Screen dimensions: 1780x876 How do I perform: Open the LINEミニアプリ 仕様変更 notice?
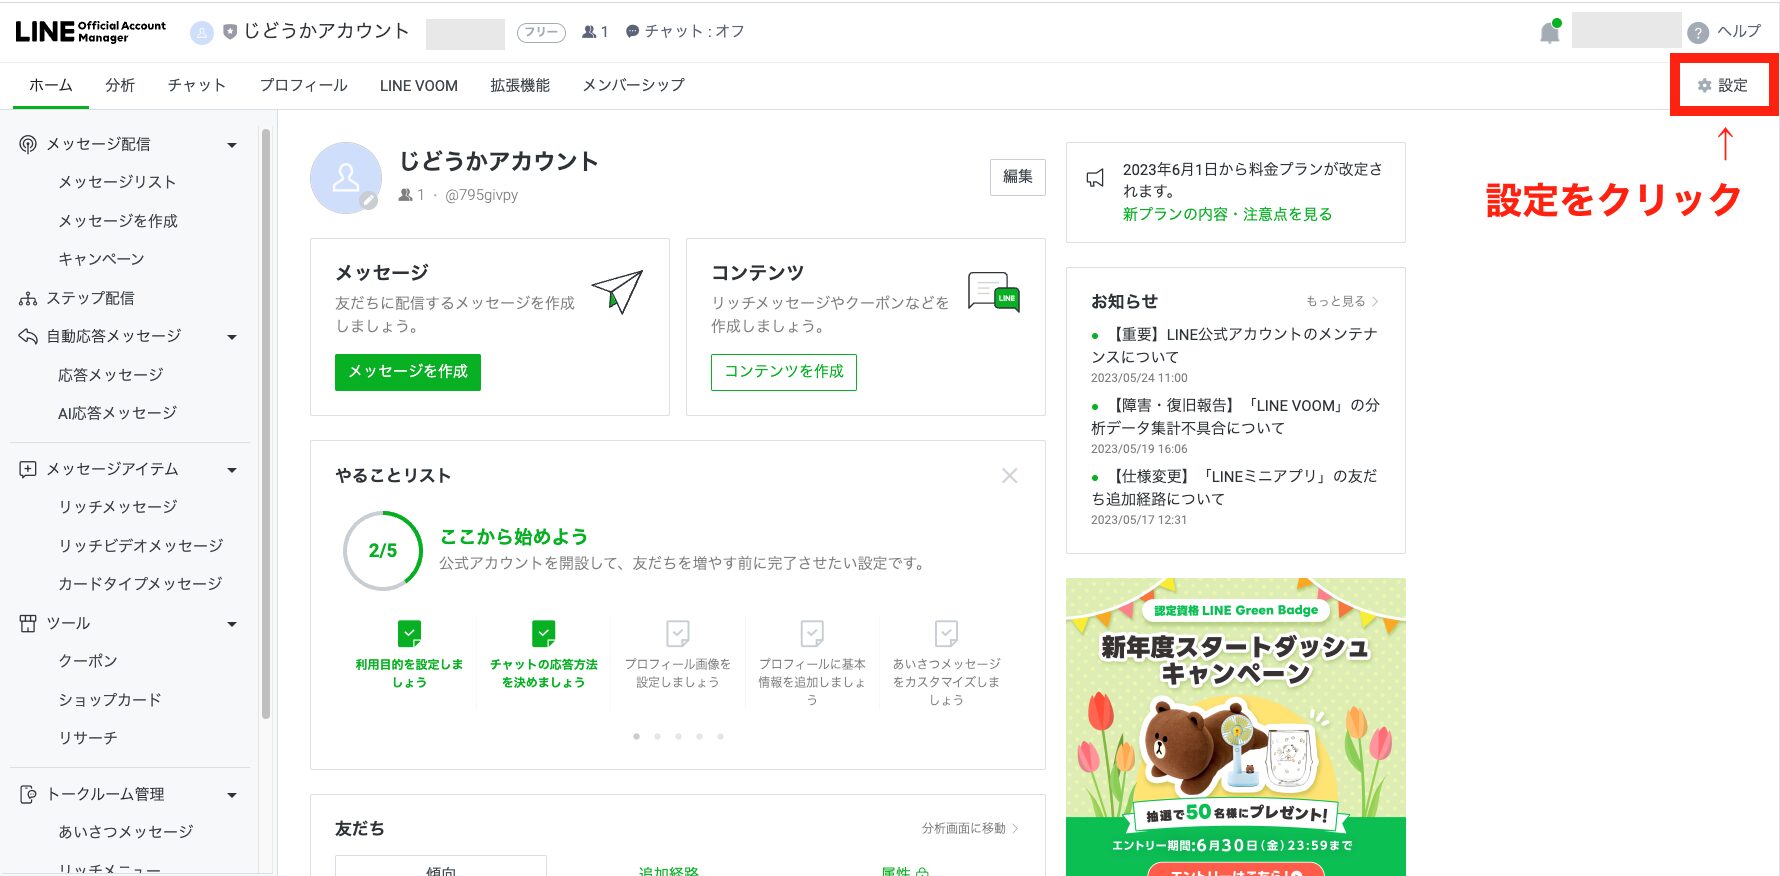point(1235,487)
